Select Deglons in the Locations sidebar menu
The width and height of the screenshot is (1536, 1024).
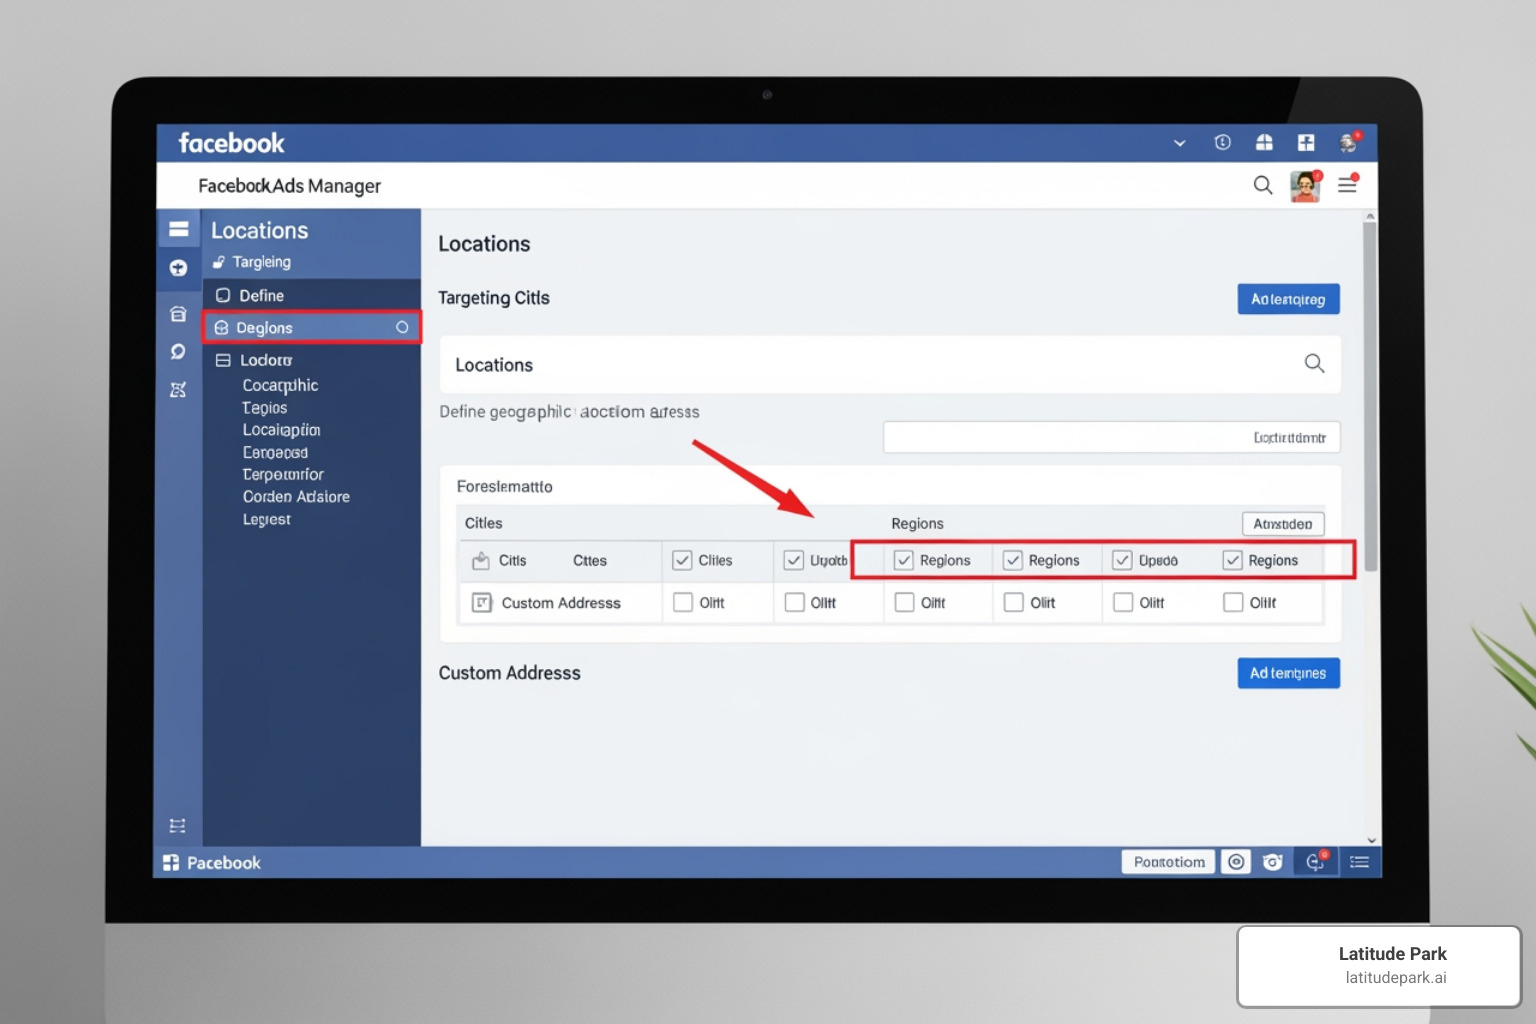point(264,327)
